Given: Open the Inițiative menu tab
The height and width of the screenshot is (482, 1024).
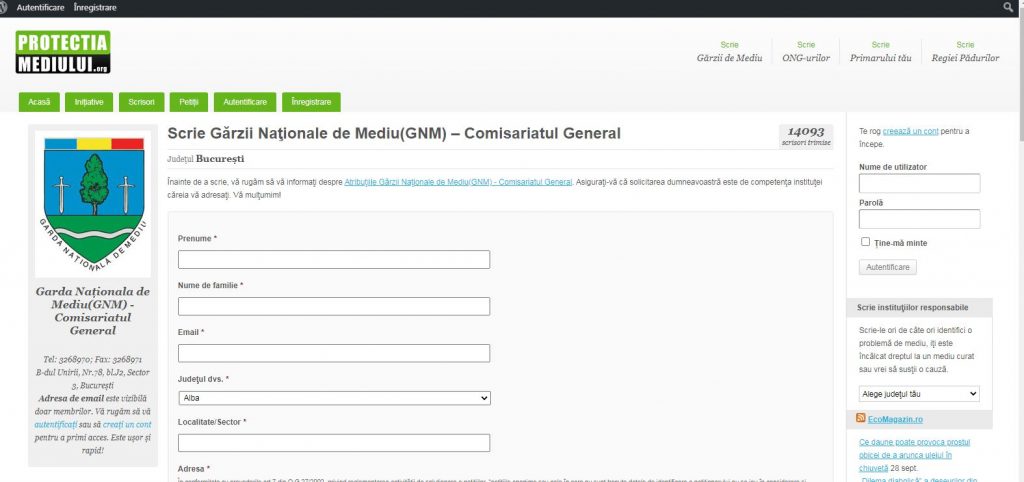Looking at the screenshot, I should pyautogui.click(x=89, y=102).
